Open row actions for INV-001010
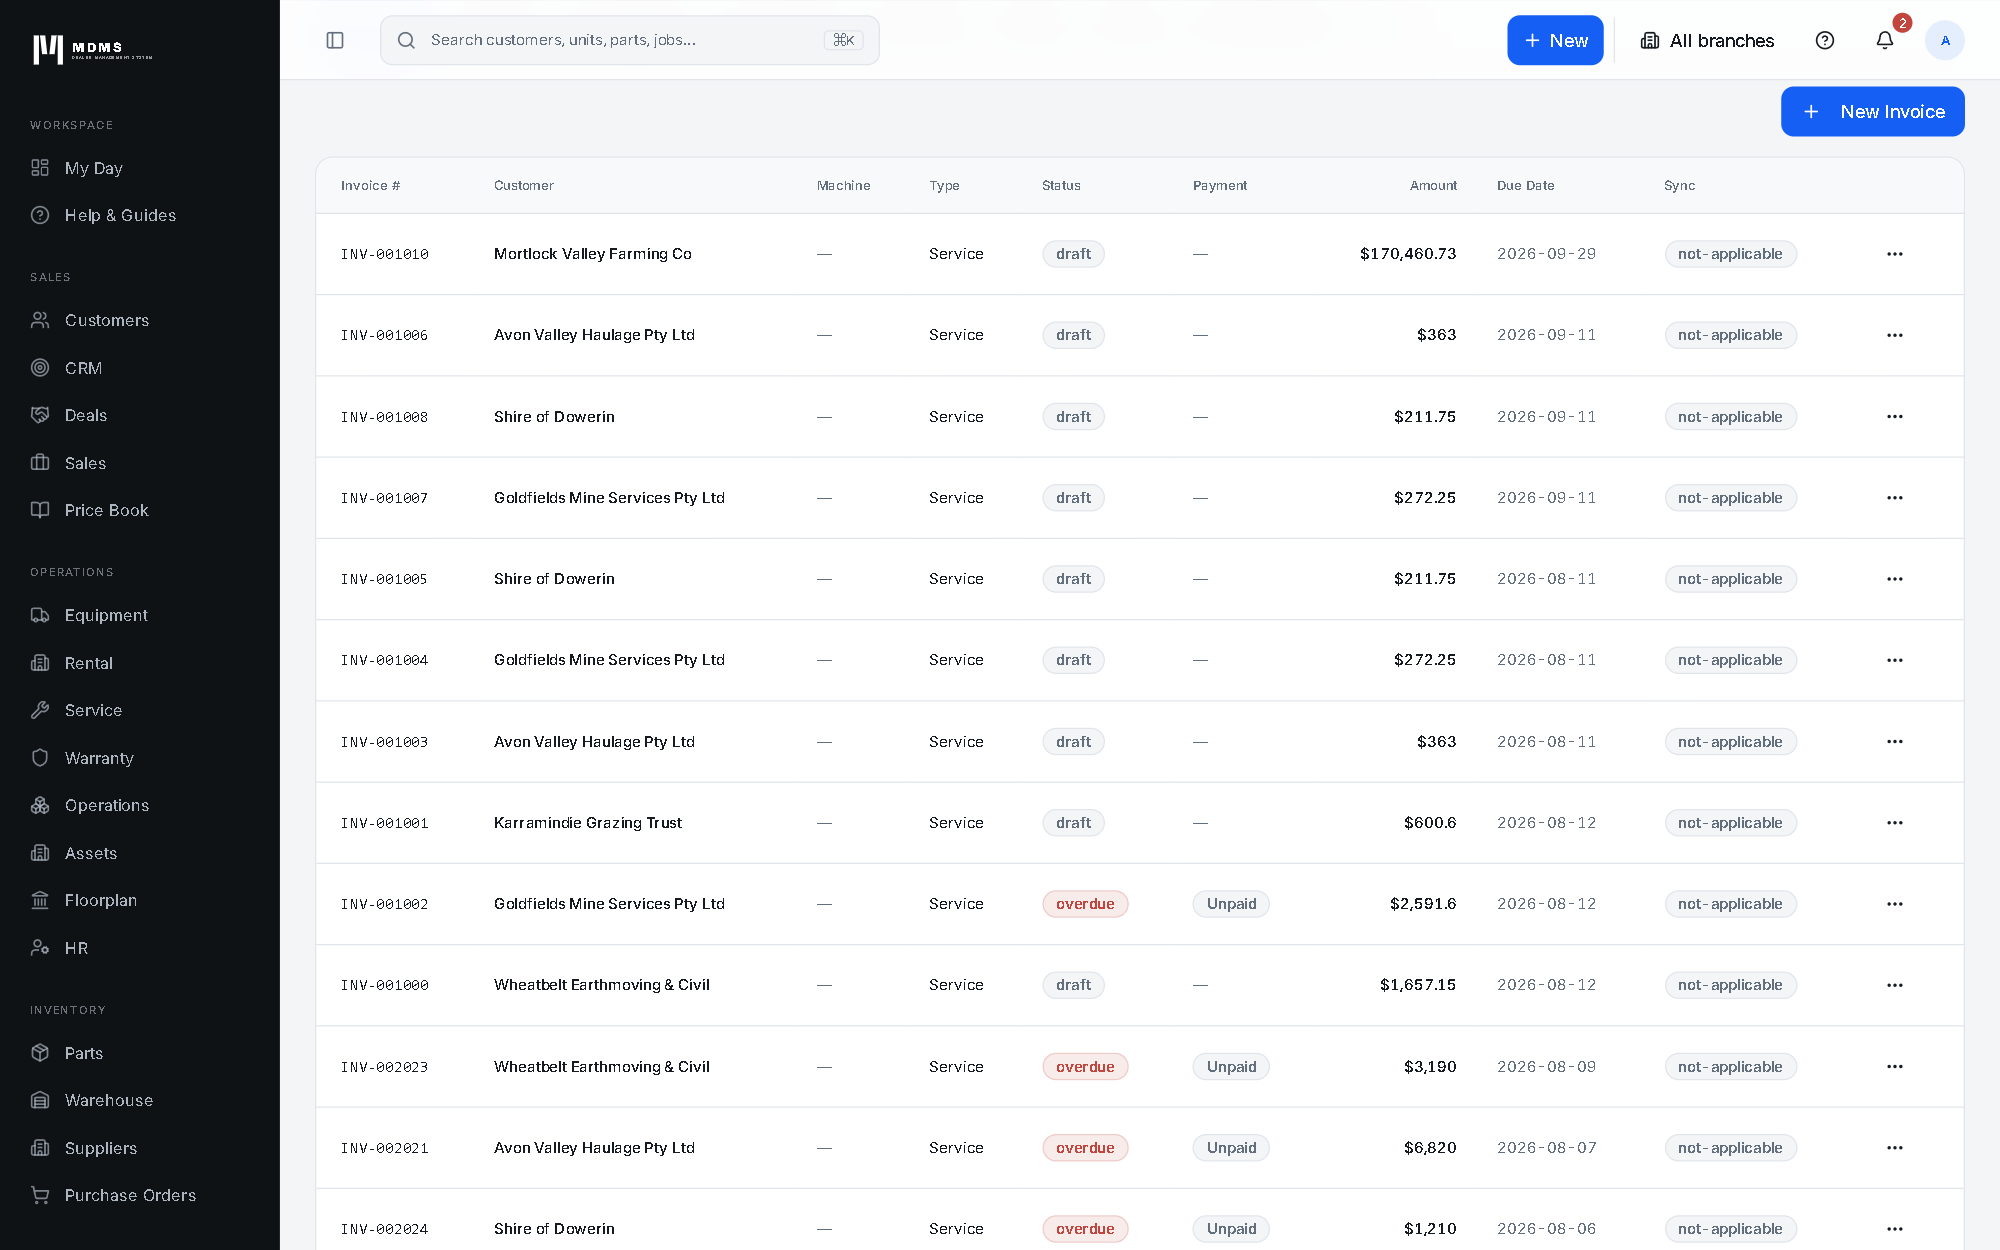The width and height of the screenshot is (2000, 1250). tap(1895, 254)
